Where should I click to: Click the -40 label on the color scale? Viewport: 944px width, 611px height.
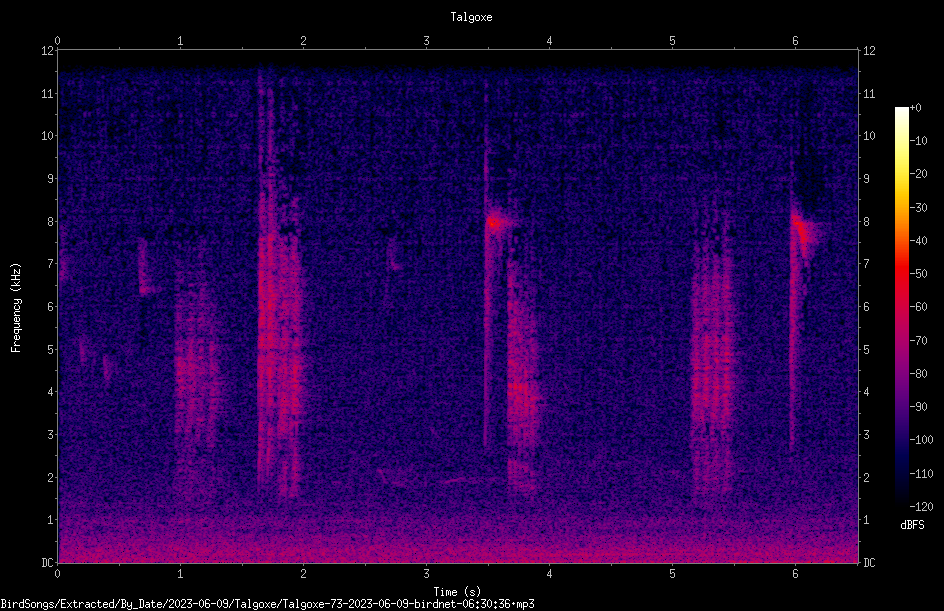(x=918, y=241)
